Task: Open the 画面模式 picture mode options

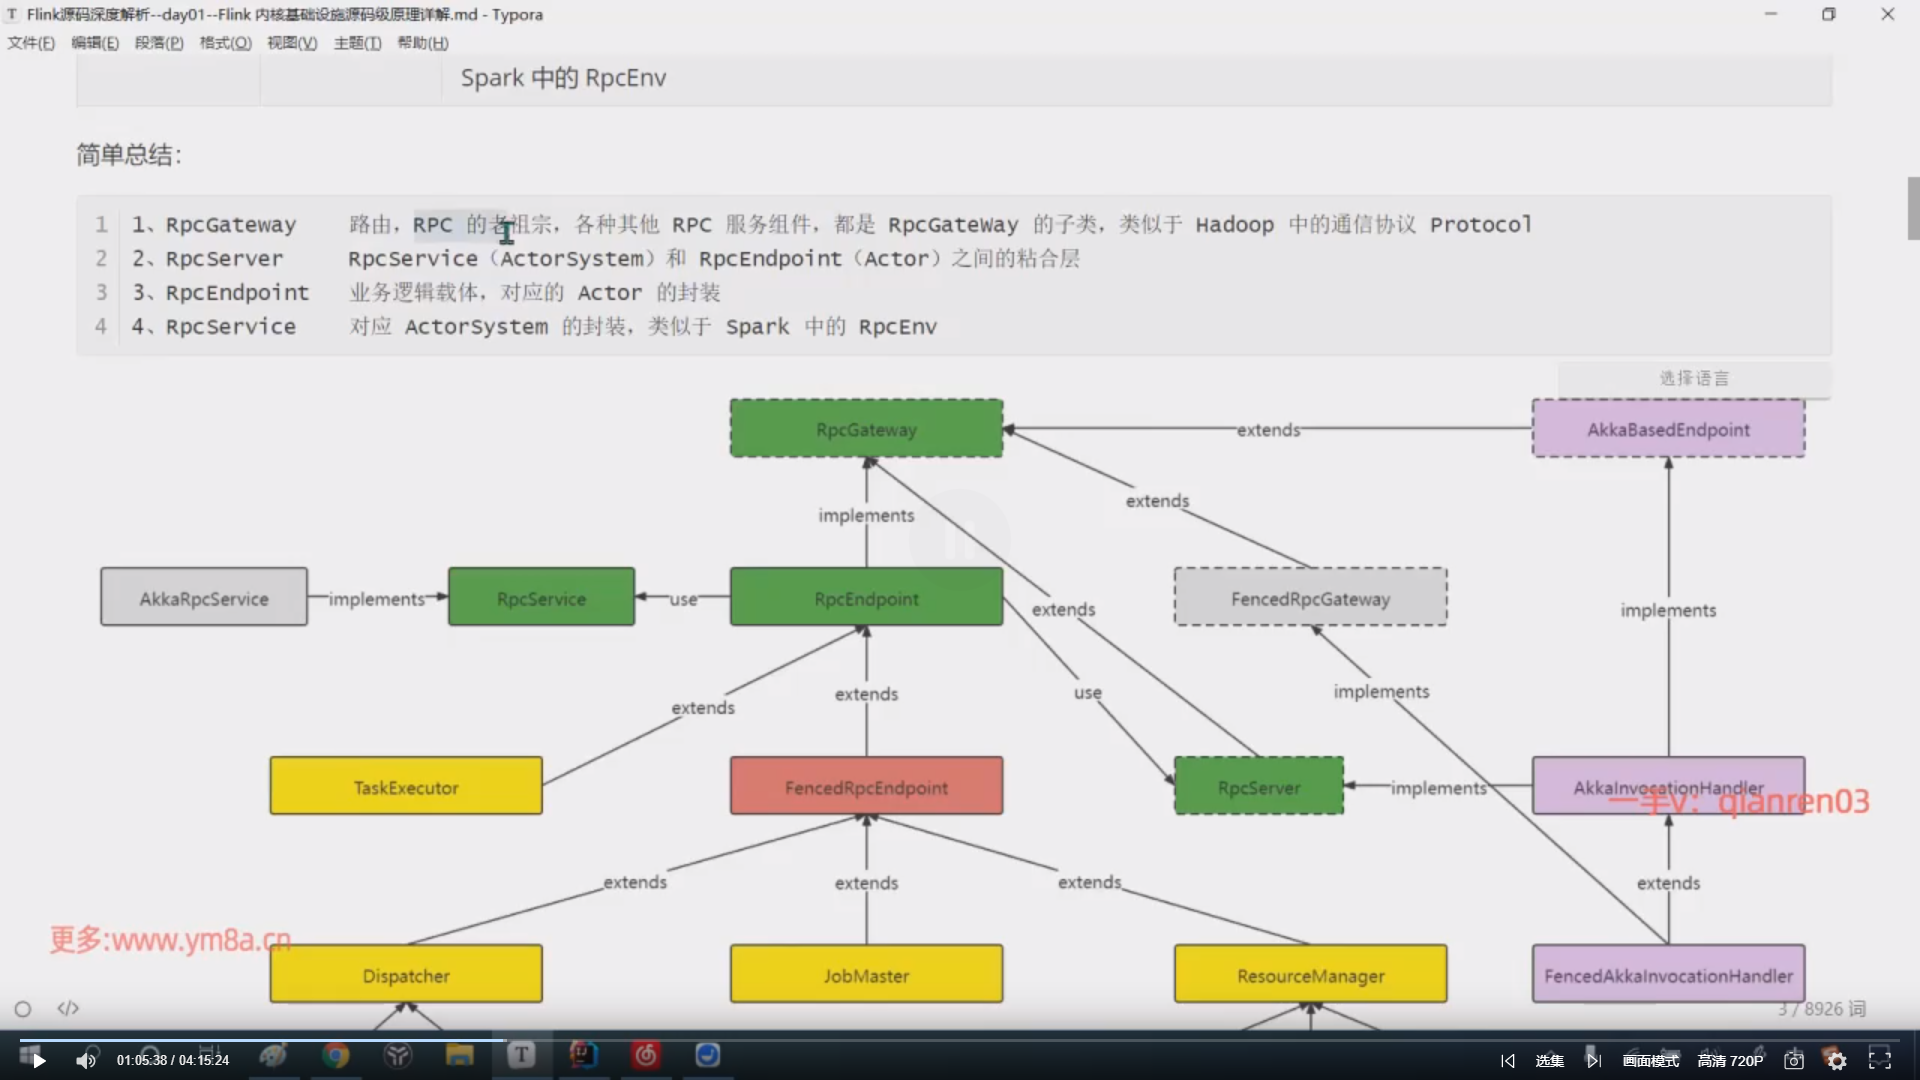Action: [1650, 1060]
